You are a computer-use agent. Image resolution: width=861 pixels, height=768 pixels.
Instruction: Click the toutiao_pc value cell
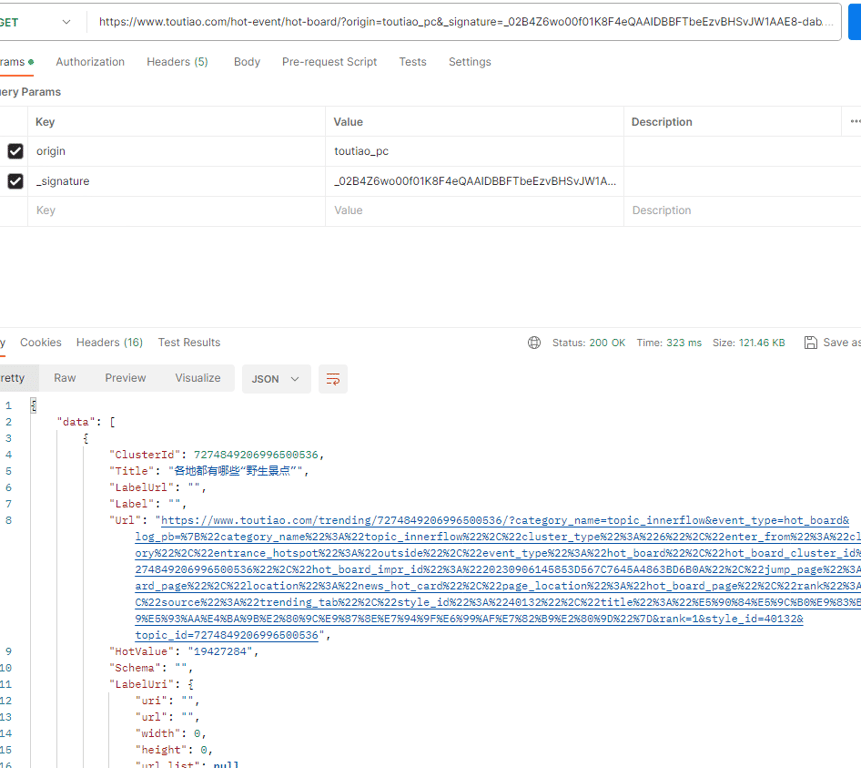(474, 152)
